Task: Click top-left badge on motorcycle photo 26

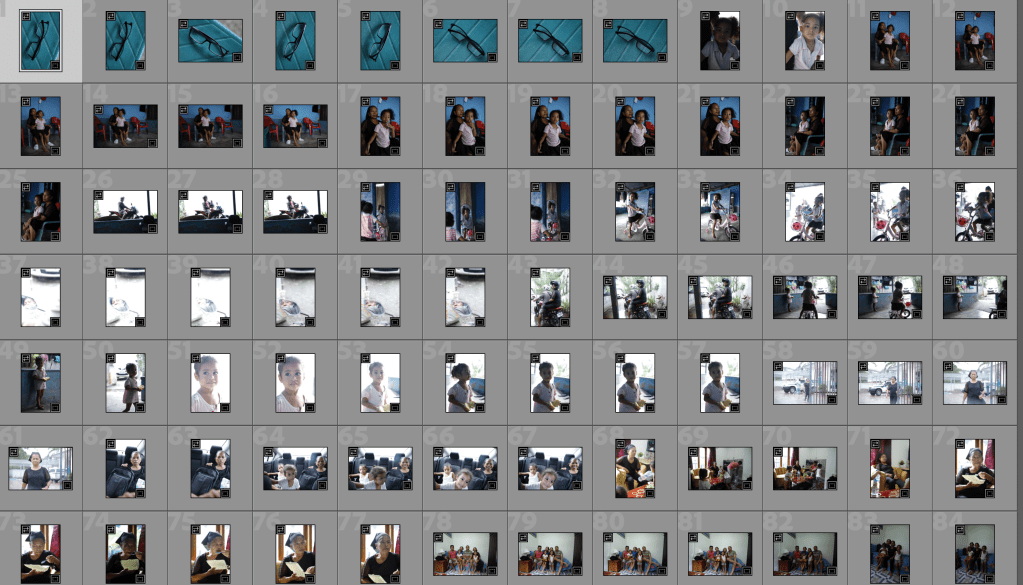Action: point(99,196)
